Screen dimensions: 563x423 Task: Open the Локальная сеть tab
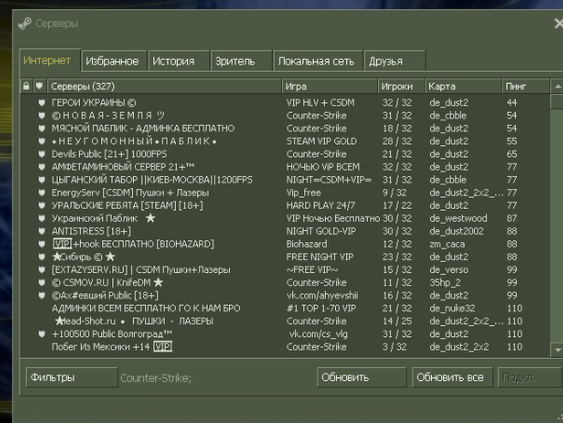coord(317,61)
